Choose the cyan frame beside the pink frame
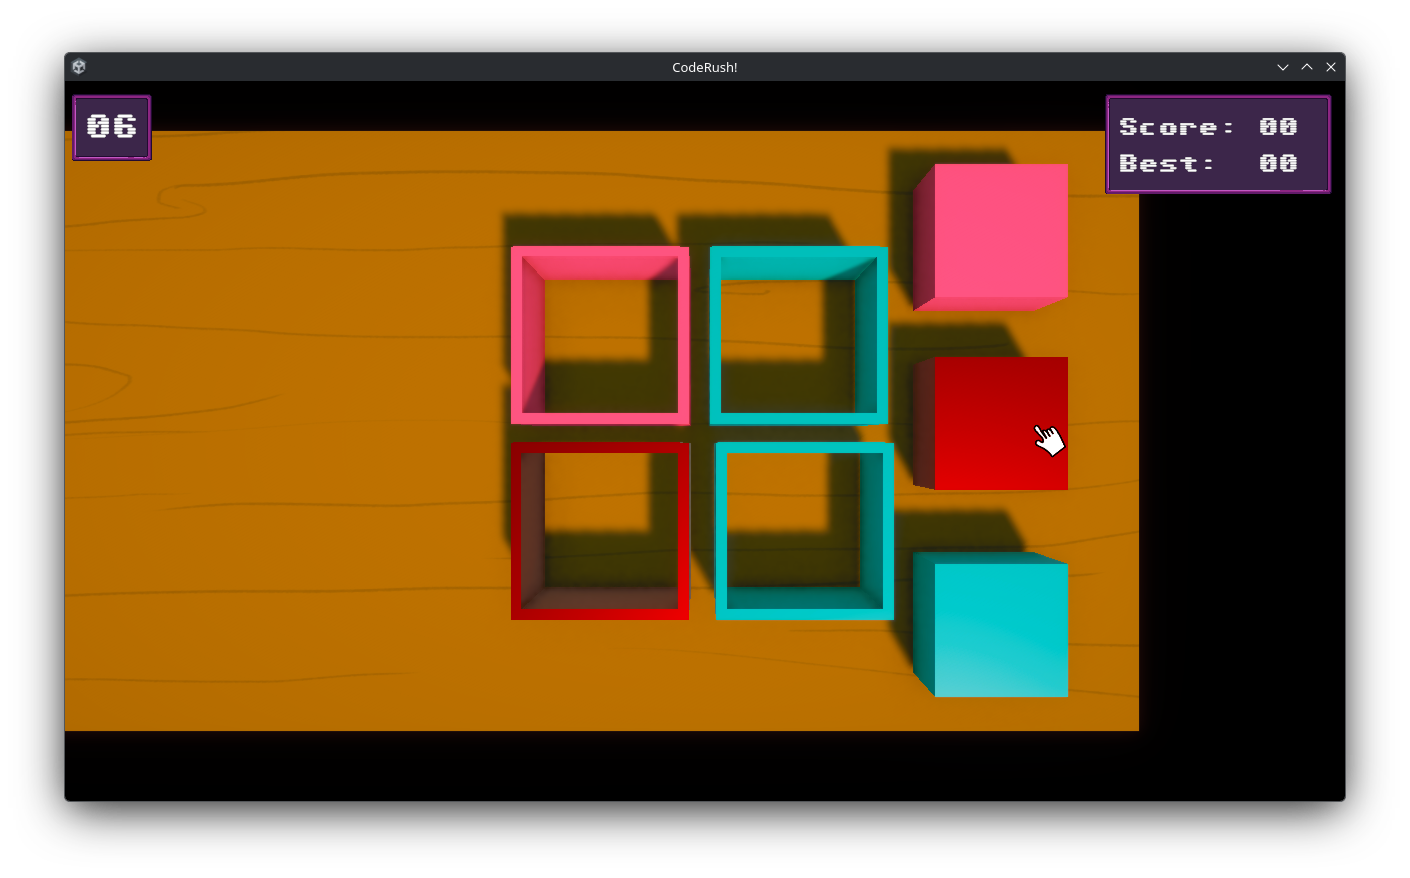 click(799, 335)
